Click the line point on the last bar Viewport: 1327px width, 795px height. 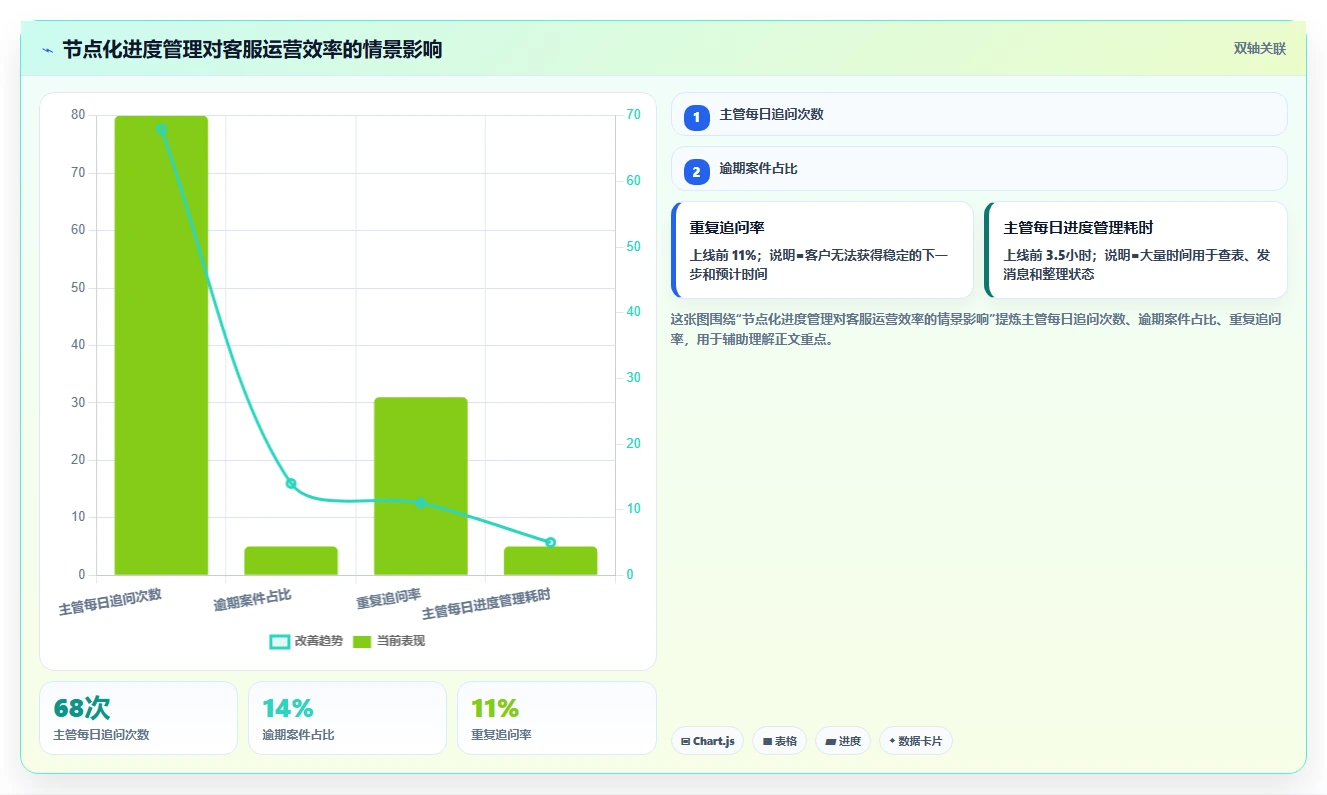(x=551, y=542)
